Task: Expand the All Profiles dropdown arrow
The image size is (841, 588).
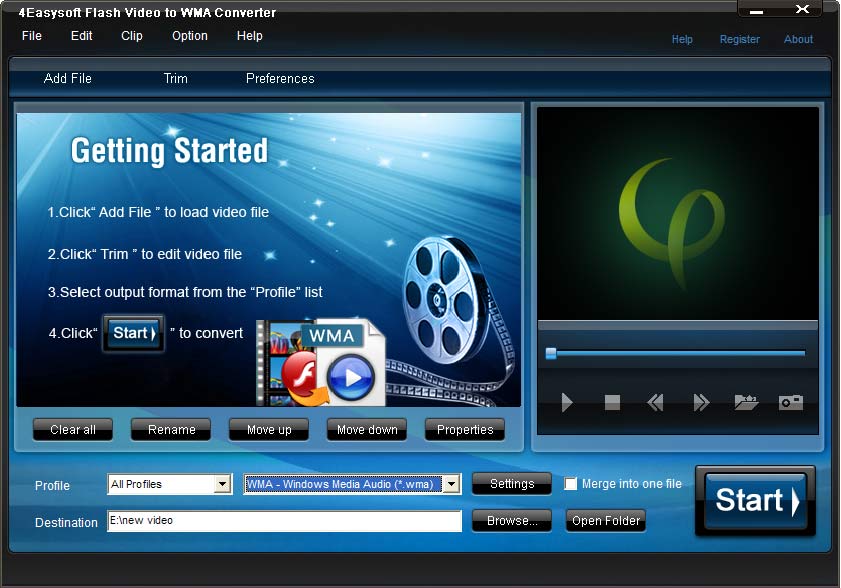Action: pyautogui.click(x=222, y=484)
